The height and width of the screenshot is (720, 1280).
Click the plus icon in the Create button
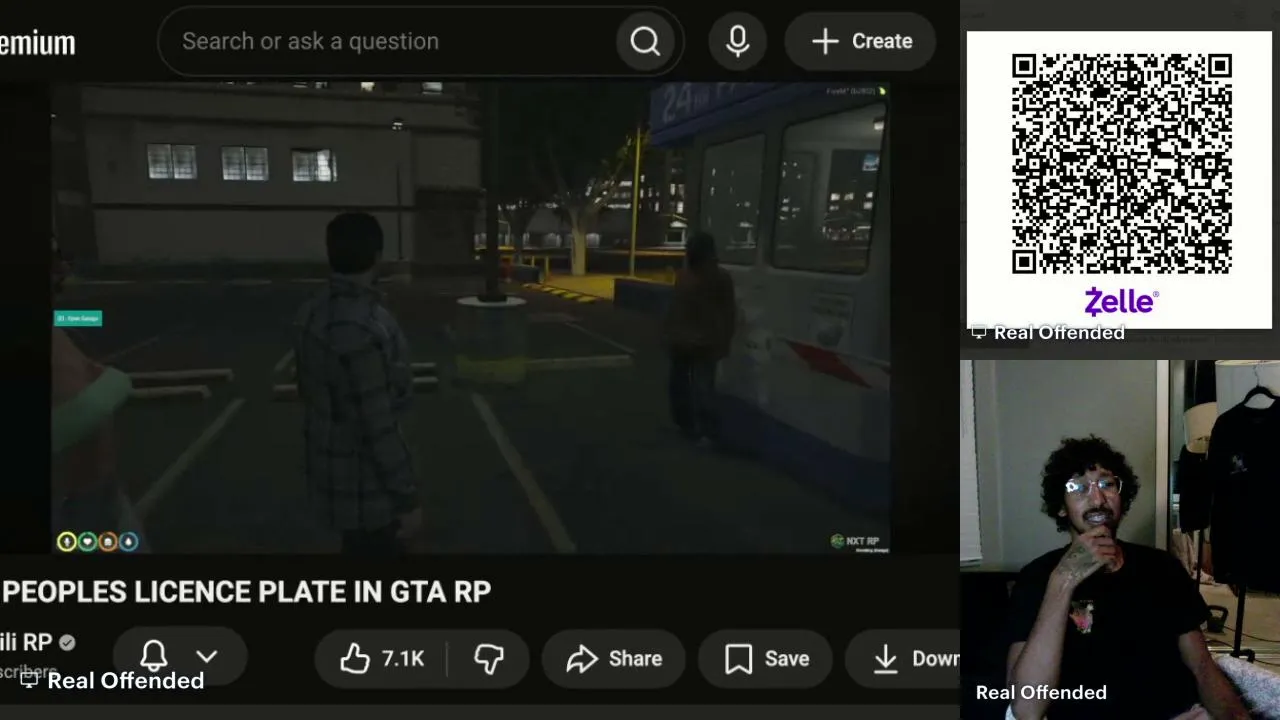[825, 41]
